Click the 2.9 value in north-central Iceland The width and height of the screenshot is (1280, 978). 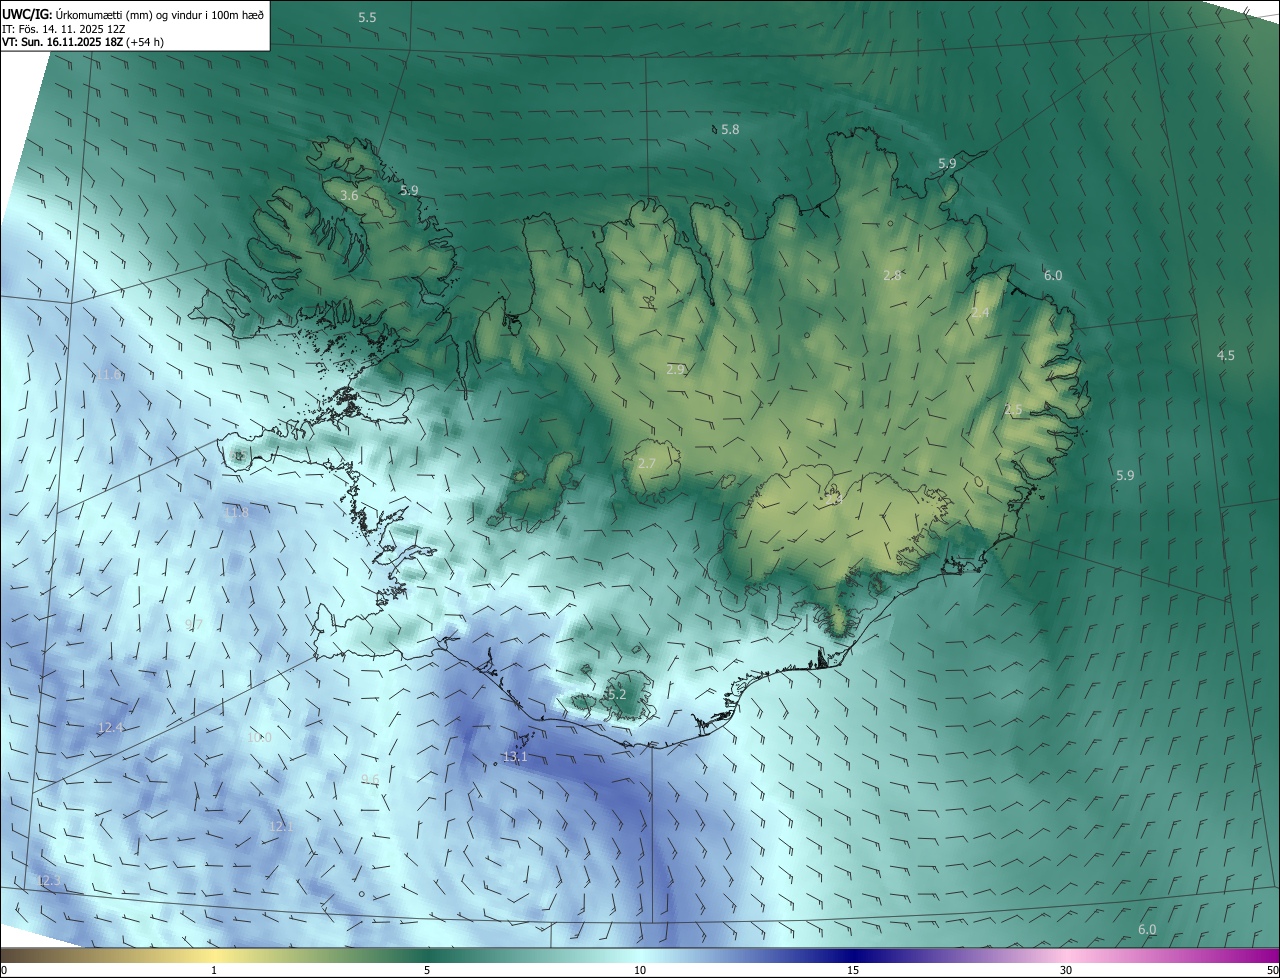point(676,370)
